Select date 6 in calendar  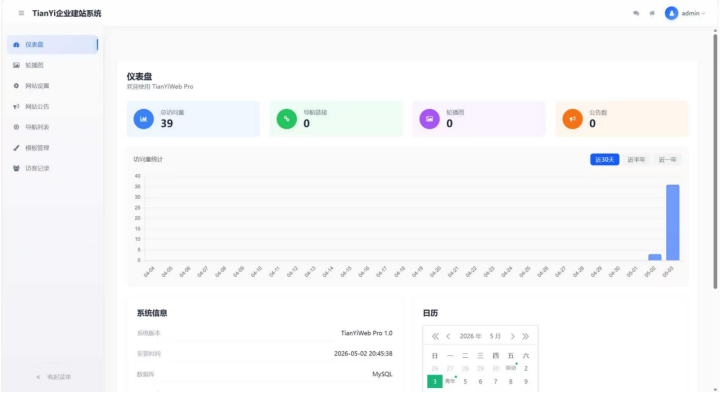pos(480,382)
